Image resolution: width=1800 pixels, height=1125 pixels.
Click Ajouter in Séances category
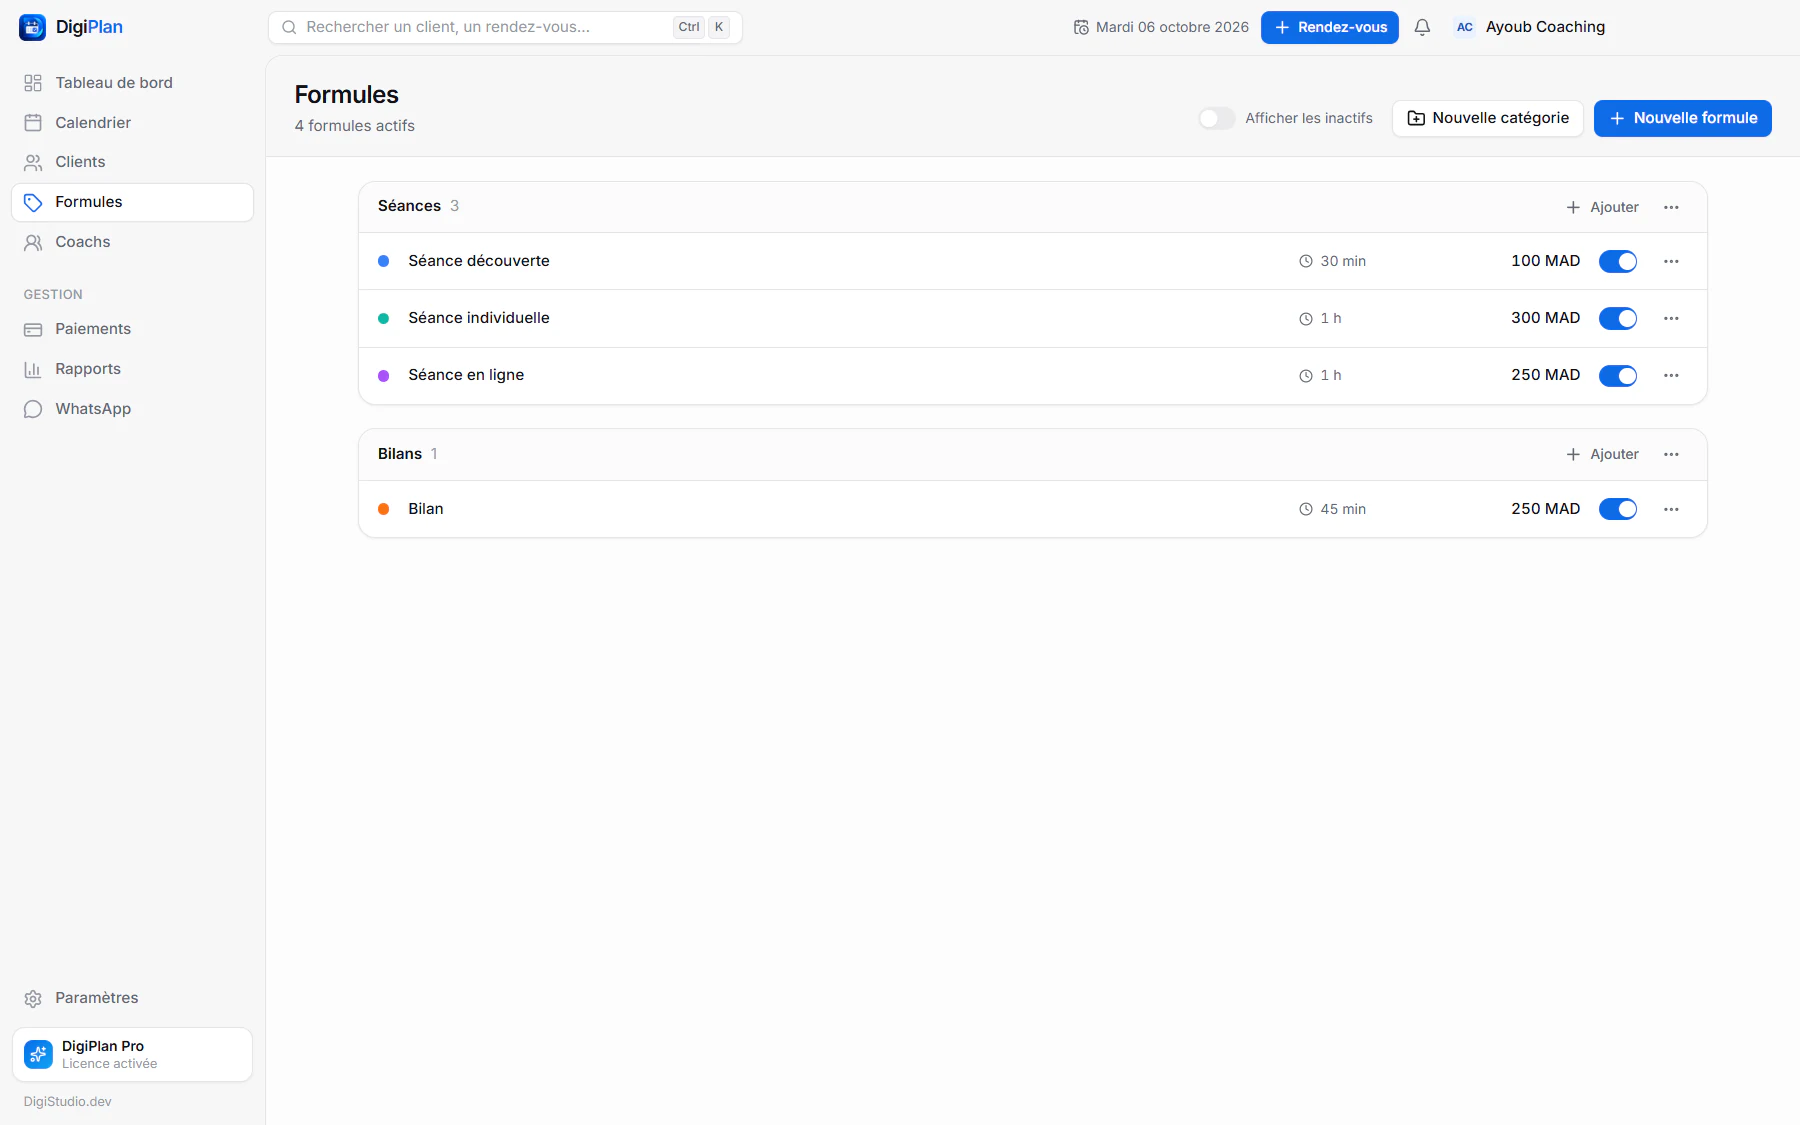[1602, 207]
